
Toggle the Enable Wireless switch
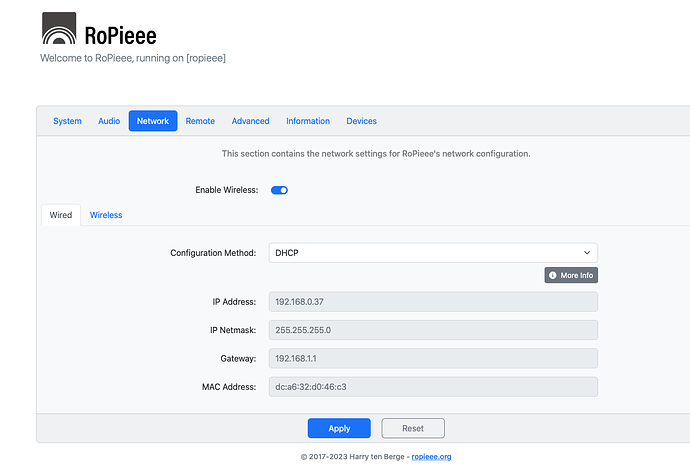point(279,190)
